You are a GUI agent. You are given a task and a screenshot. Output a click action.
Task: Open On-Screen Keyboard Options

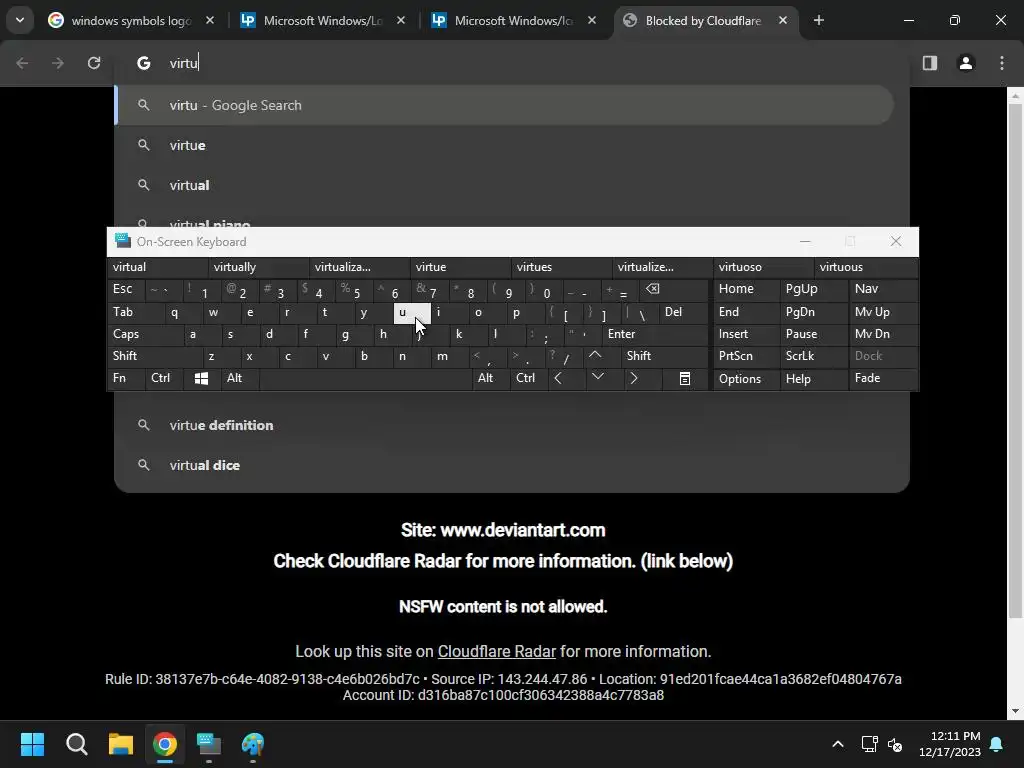(x=746, y=379)
